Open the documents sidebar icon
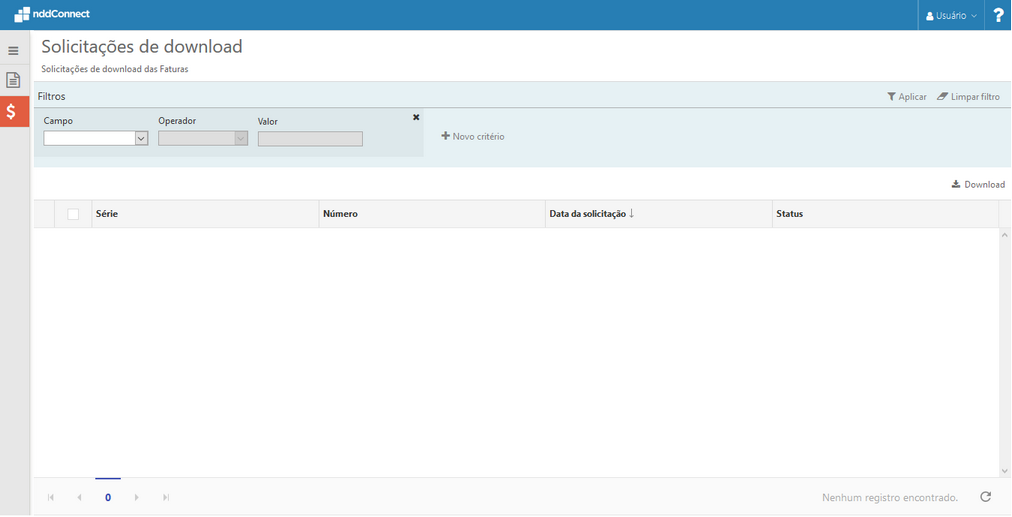 [13, 80]
